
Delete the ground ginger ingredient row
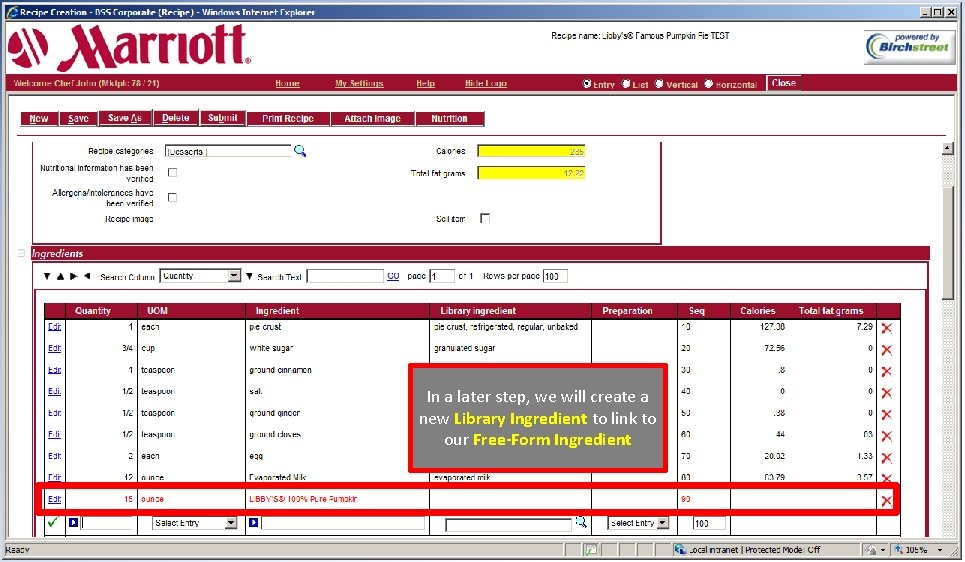point(886,414)
